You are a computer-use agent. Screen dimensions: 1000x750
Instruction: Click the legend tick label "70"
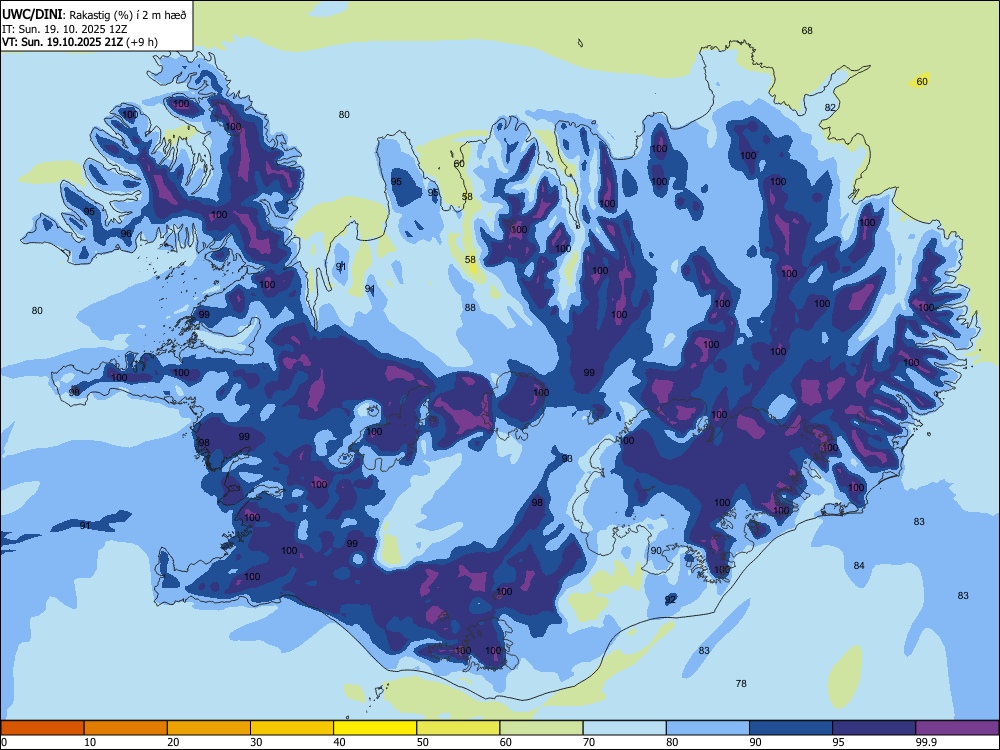click(x=589, y=742)
